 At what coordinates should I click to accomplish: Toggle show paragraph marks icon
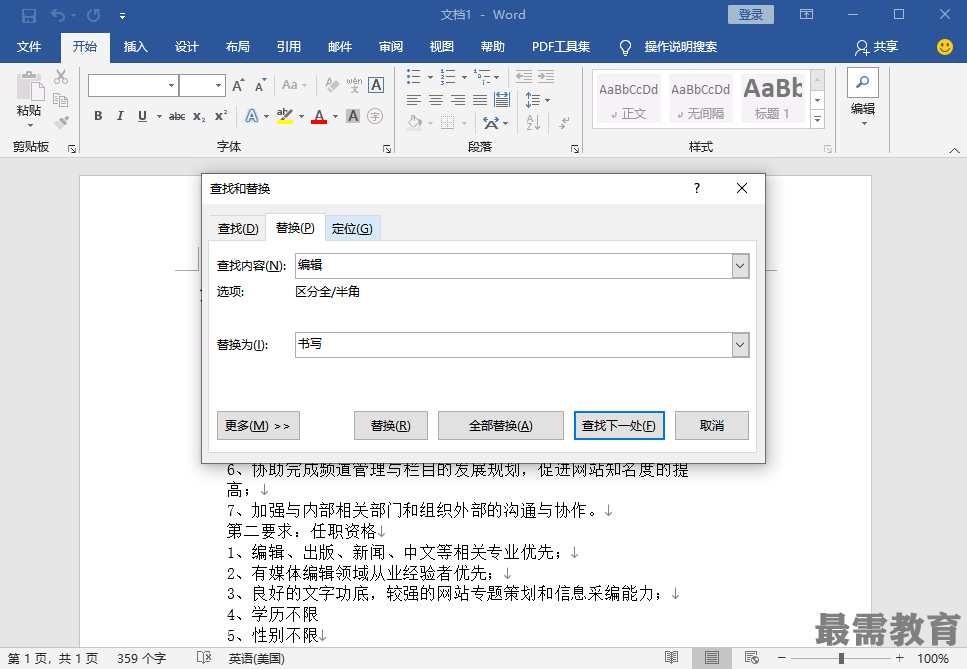[564, 123]
